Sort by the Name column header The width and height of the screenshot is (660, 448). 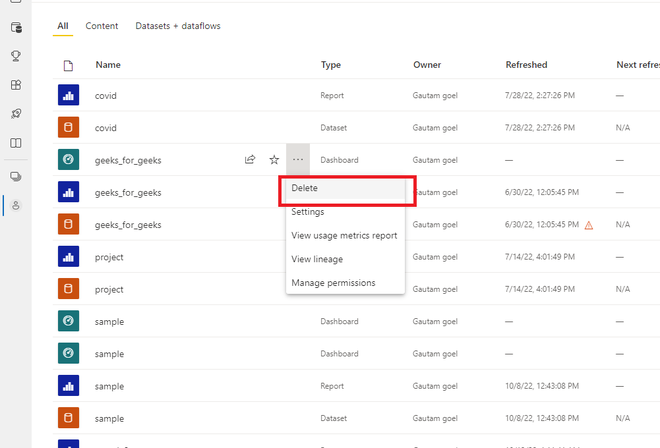click(108, 65)
